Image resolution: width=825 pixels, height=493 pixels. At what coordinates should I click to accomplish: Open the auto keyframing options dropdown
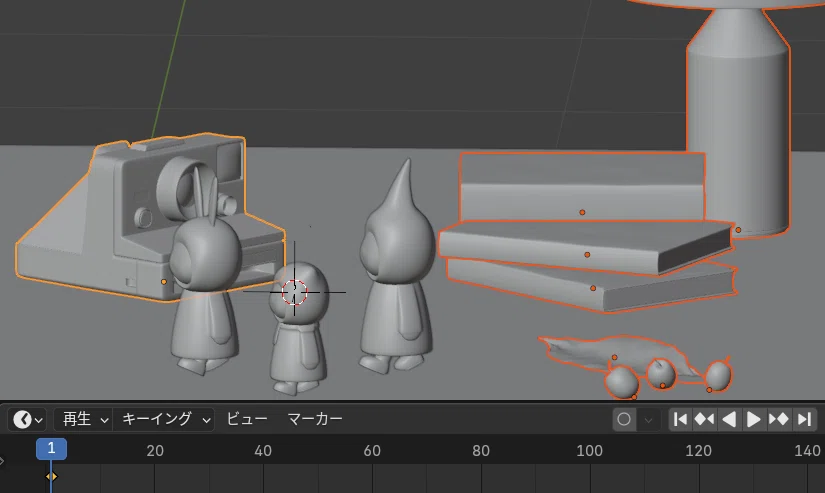[x=648, y=419]
